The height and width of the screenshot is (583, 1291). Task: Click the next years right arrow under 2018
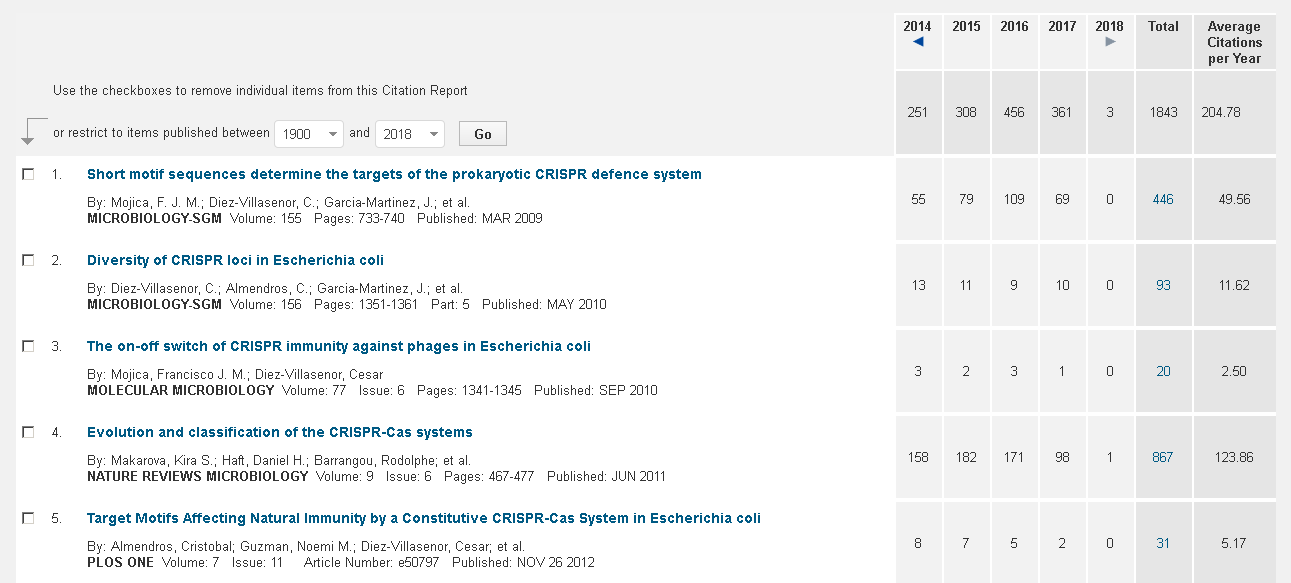[1110, 42]
